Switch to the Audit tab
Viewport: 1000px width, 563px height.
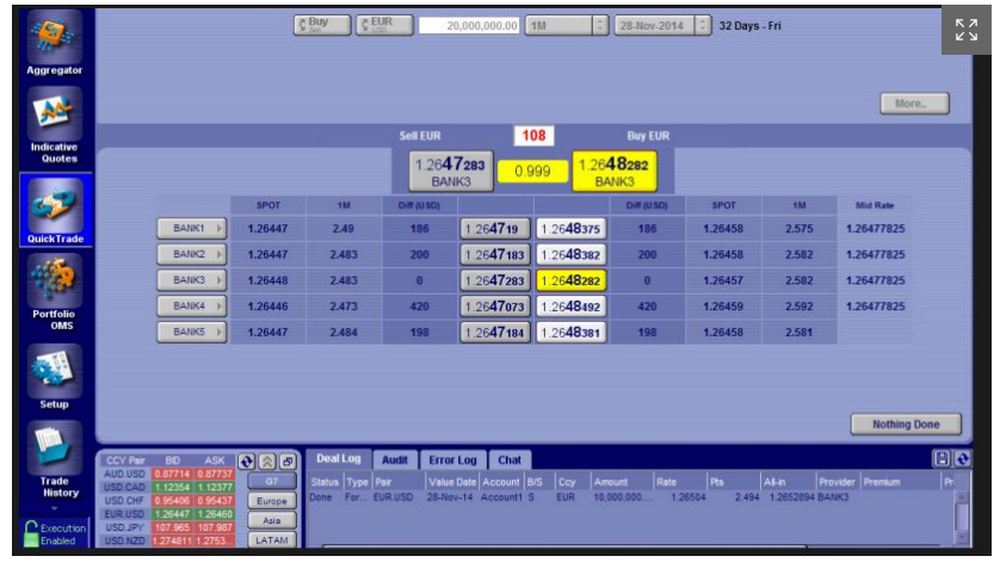coord(394,460)
